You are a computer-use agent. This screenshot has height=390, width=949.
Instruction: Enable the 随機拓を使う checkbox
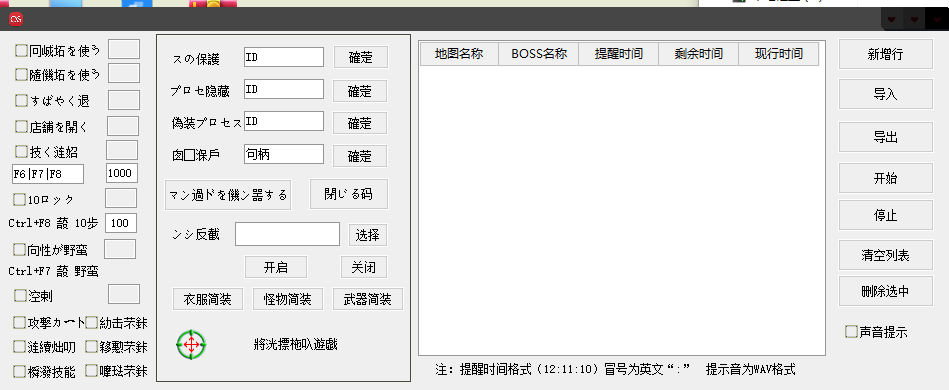point(21,74)
